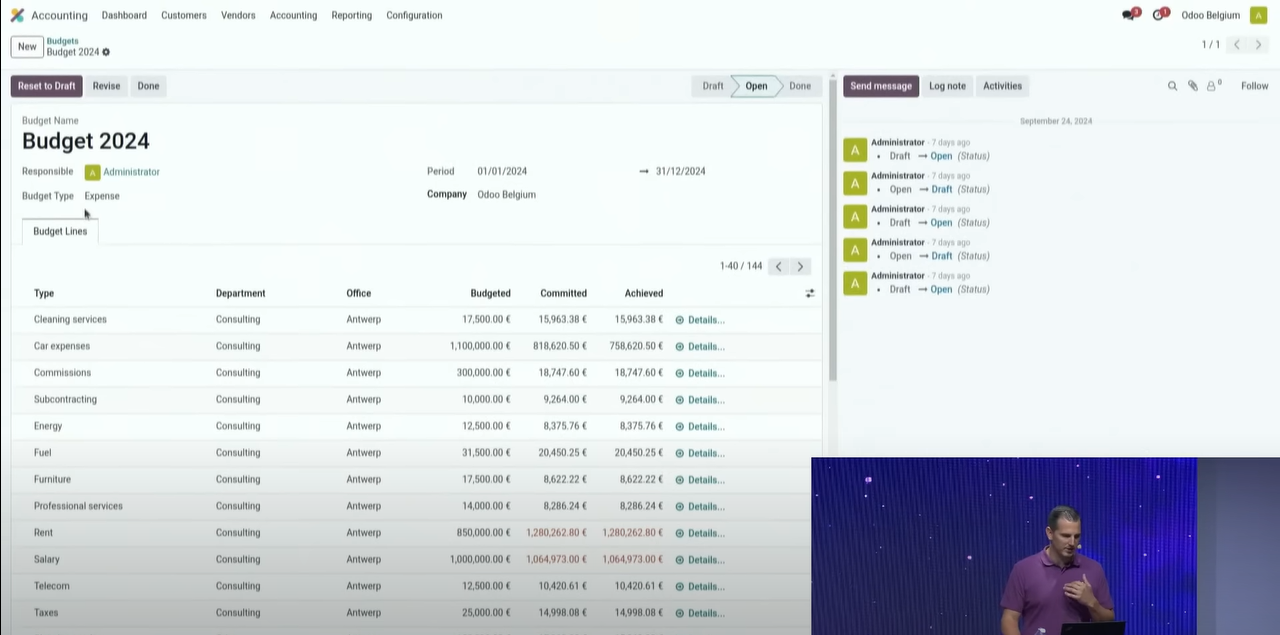Attach files with the paperclip icon
The width and height of the screenshot is (1280, 635).
[1192, 86]
